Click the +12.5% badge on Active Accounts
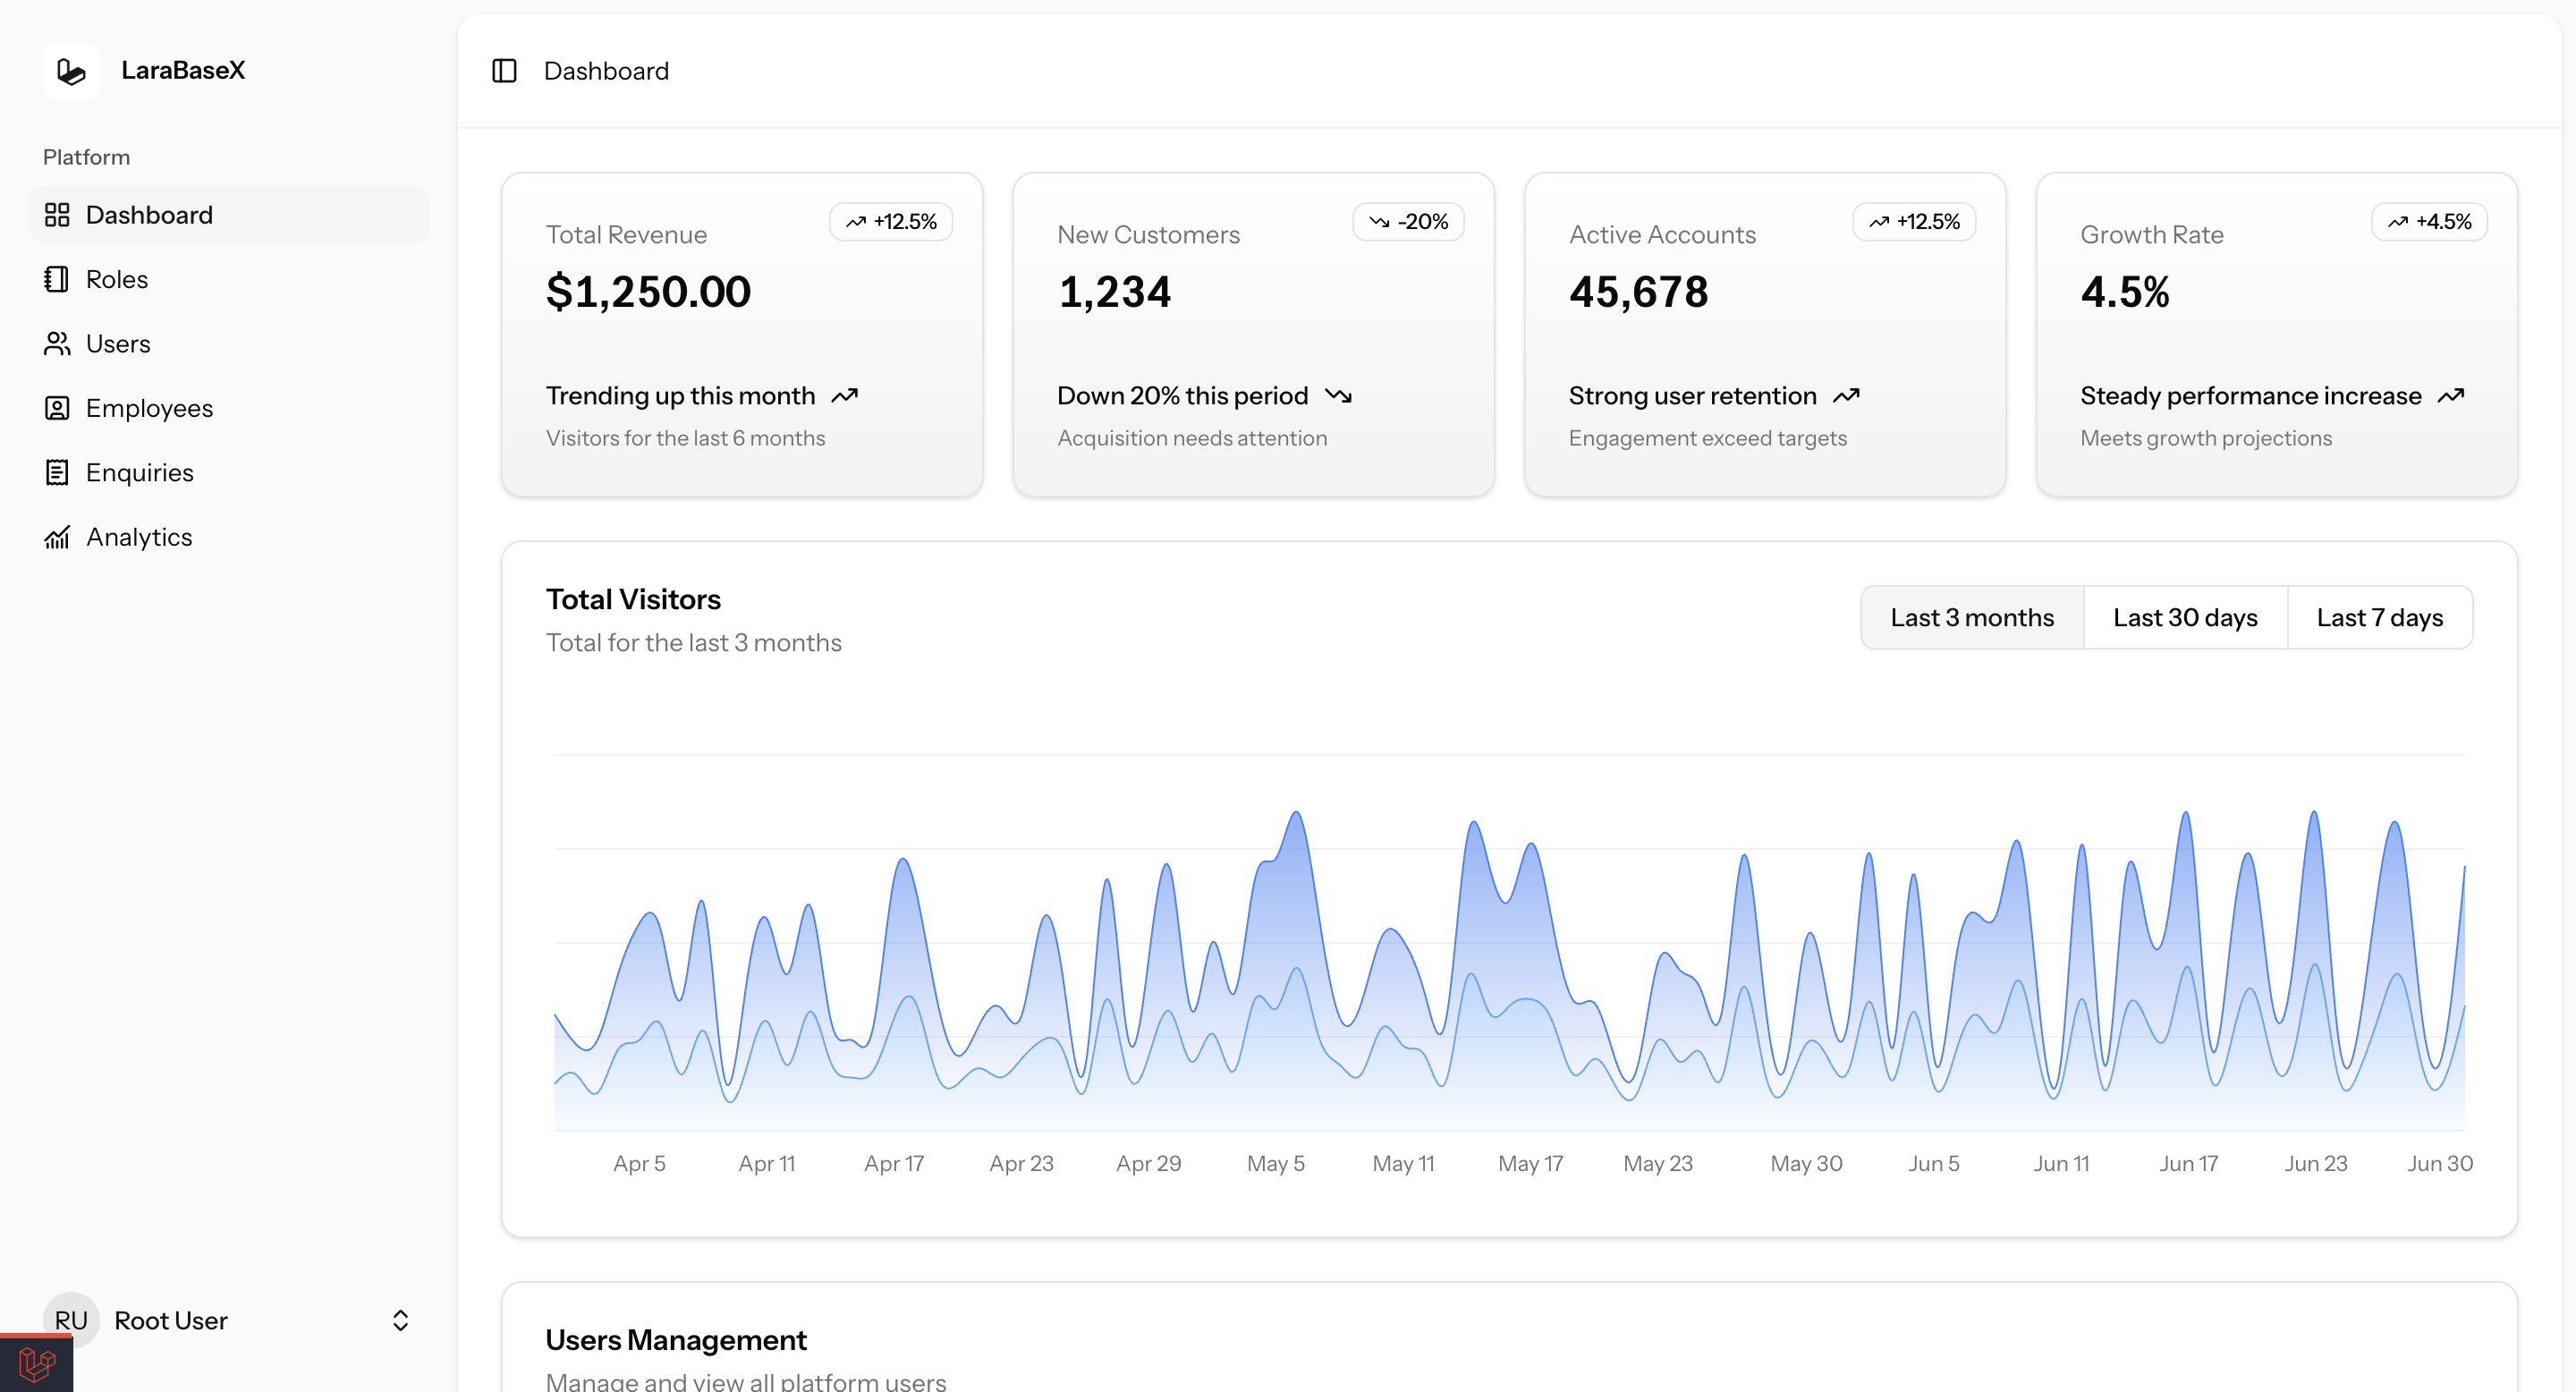Viewport: 2576px width, 1392px height. 1914,222
